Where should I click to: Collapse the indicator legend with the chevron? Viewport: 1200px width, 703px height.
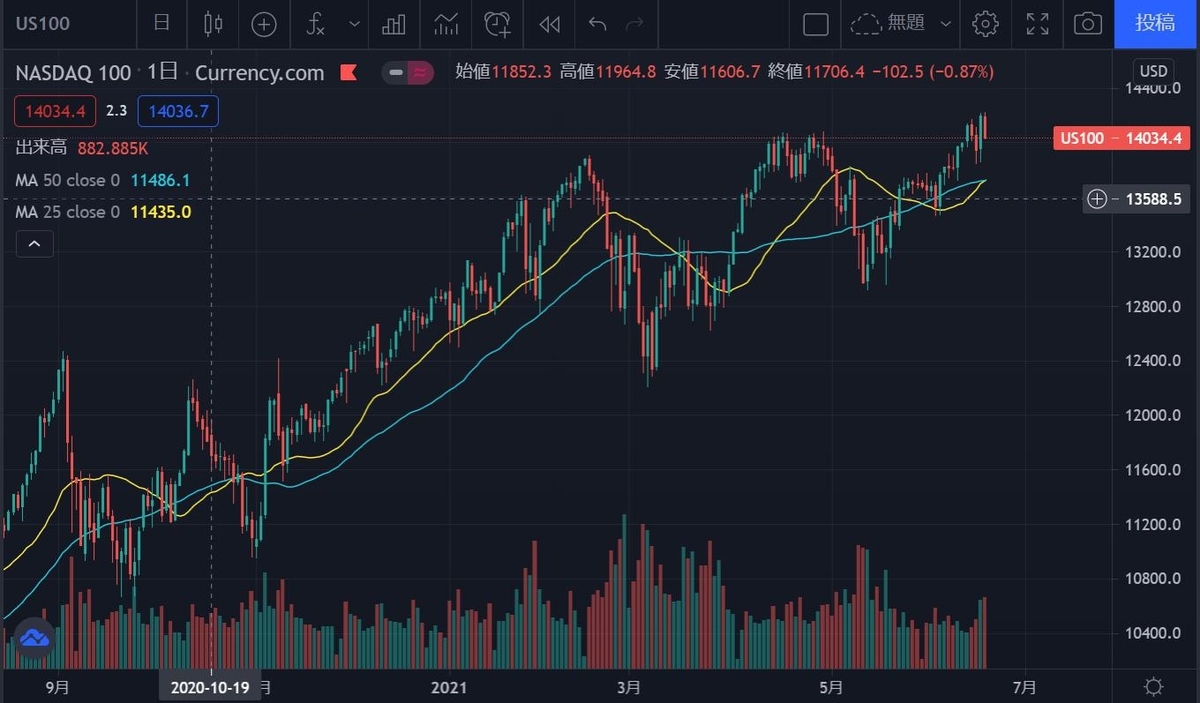[34, 243]
